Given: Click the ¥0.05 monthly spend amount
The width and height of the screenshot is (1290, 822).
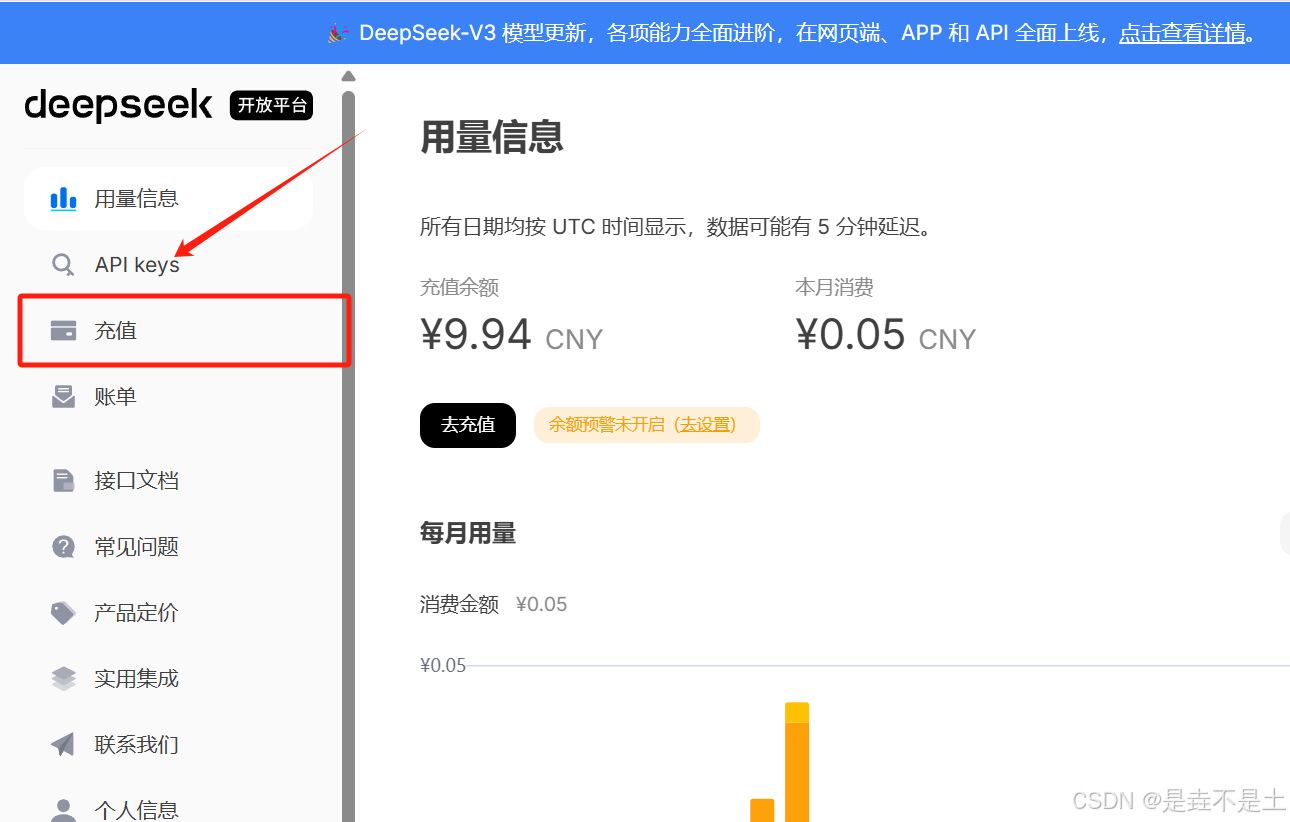Looking at the screenshot, I should (x=851, y=335).
